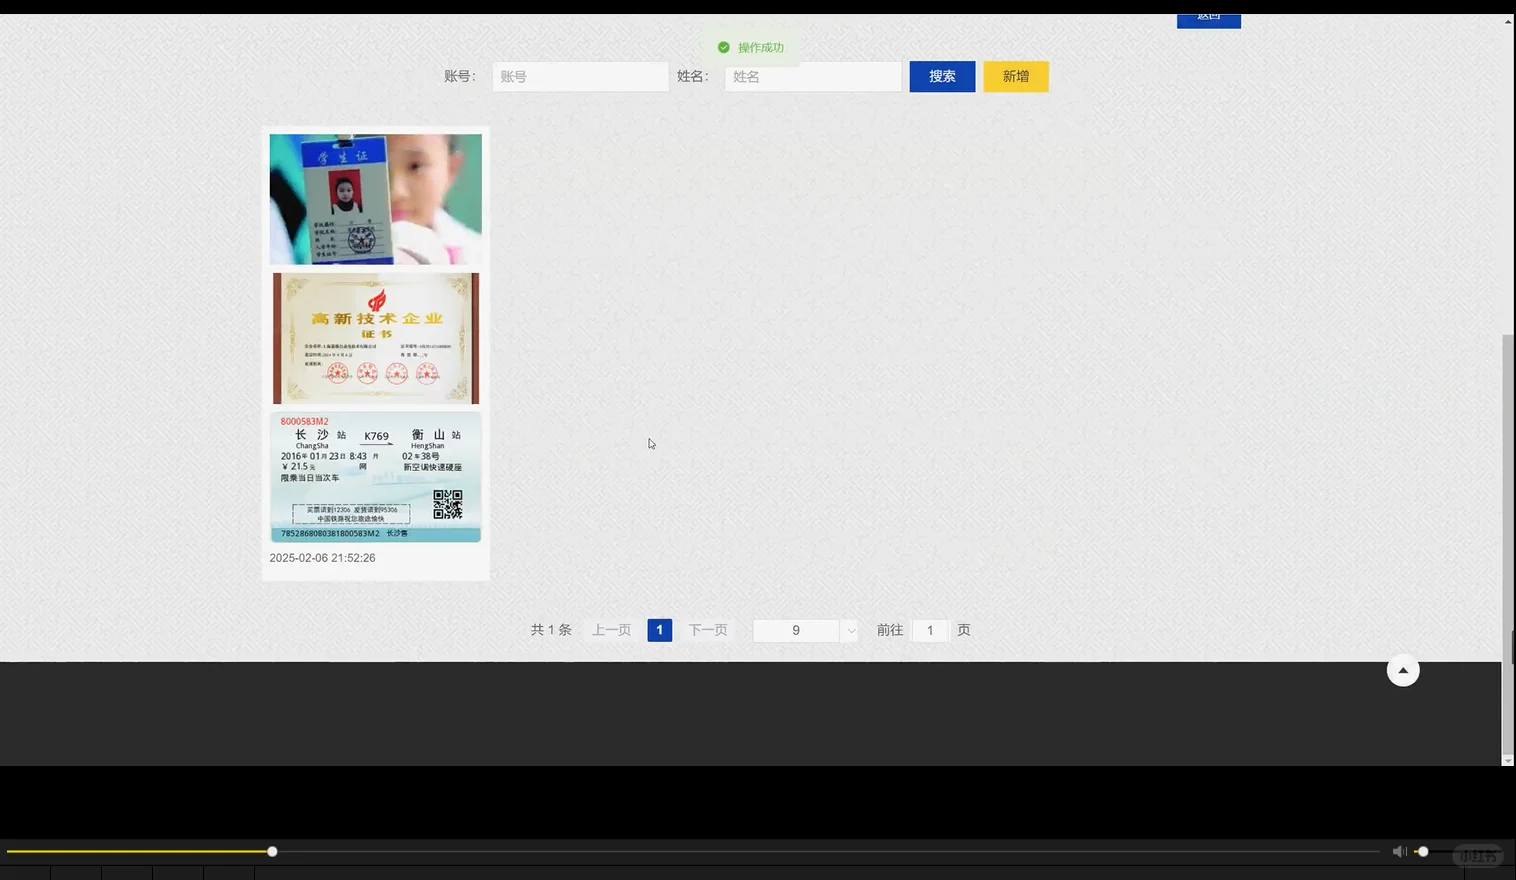Image resolution: width=1516 pixels, height=880 pixels.
Task: Click the back-to-top arrow button
Action: pos(1403,670)
